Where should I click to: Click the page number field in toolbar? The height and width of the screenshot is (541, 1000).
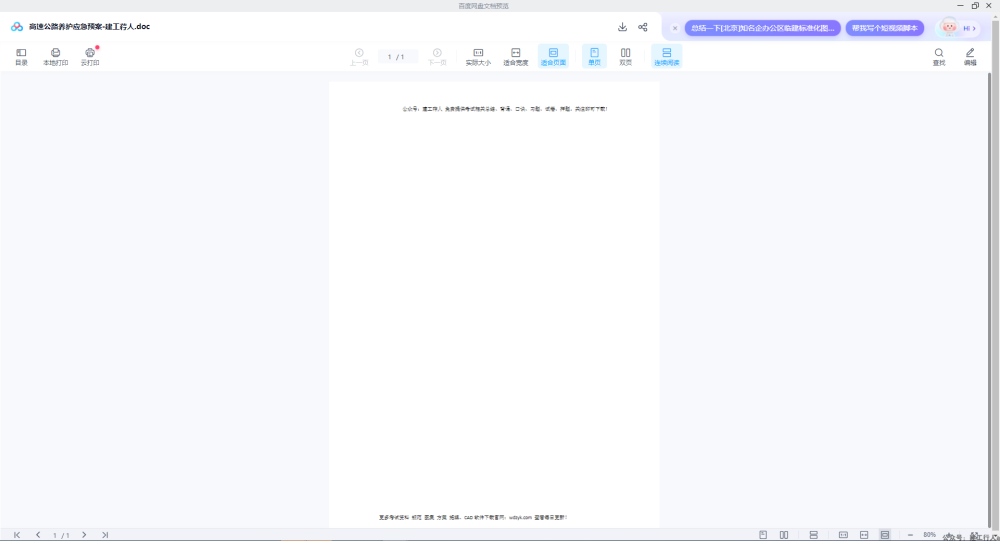(x=397, y=57)
